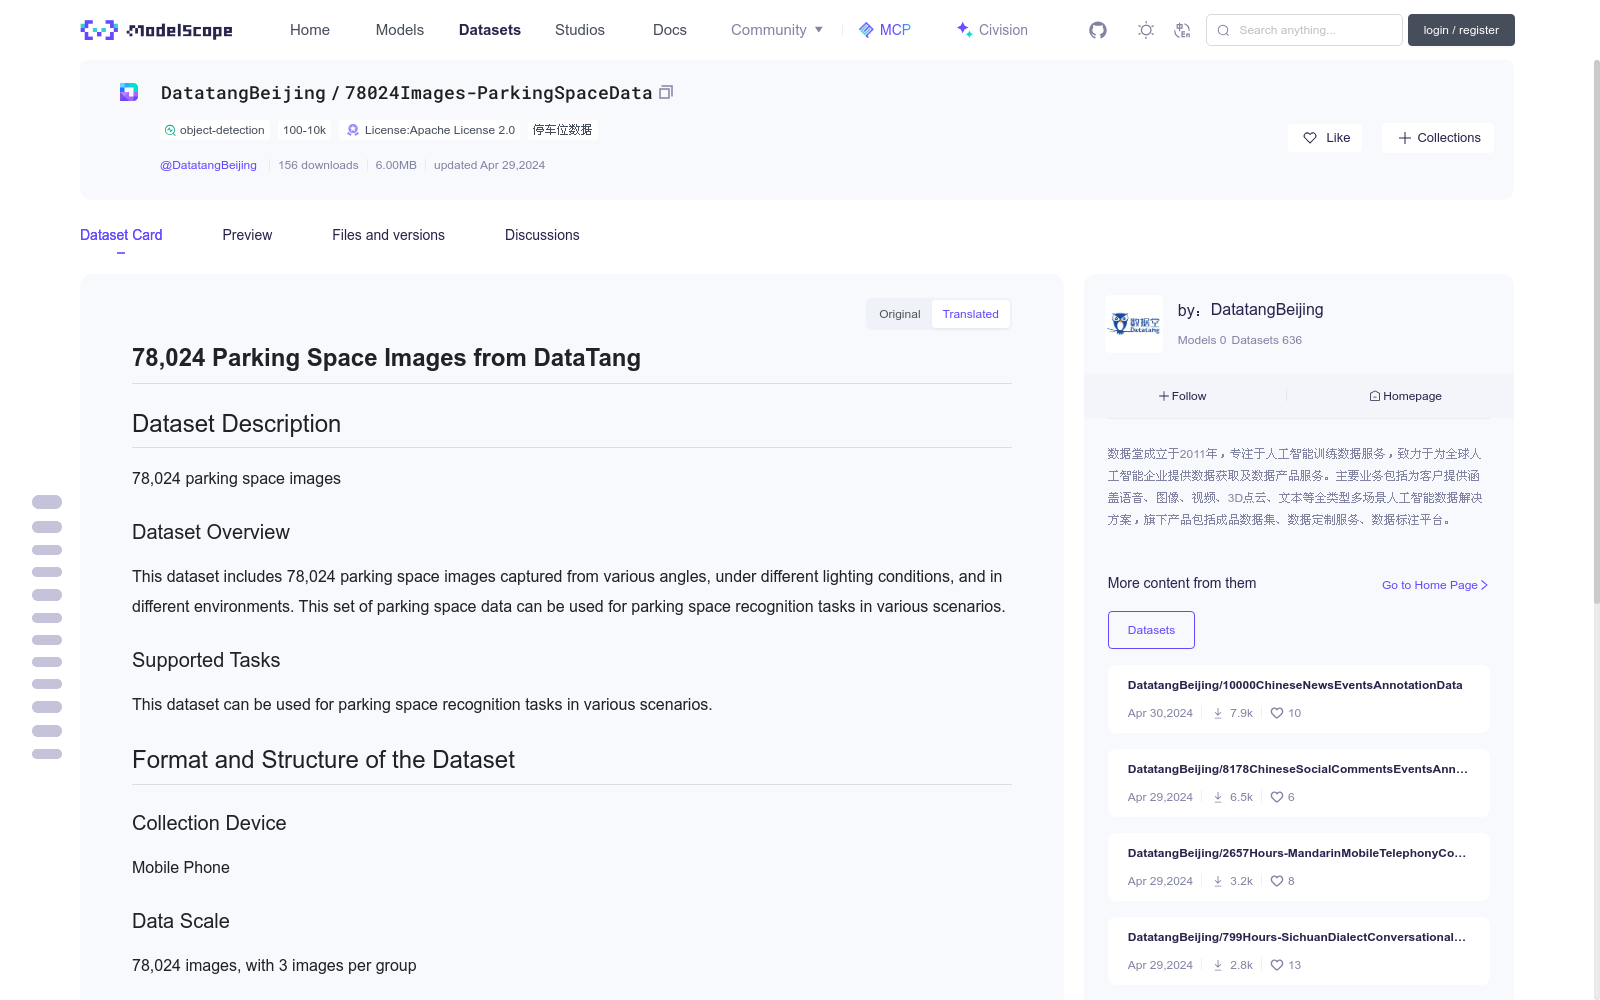Viewport: 1600px width, 1000px height.
Task: Click the object-detection tag icon
Action: (x=170, y=130)
